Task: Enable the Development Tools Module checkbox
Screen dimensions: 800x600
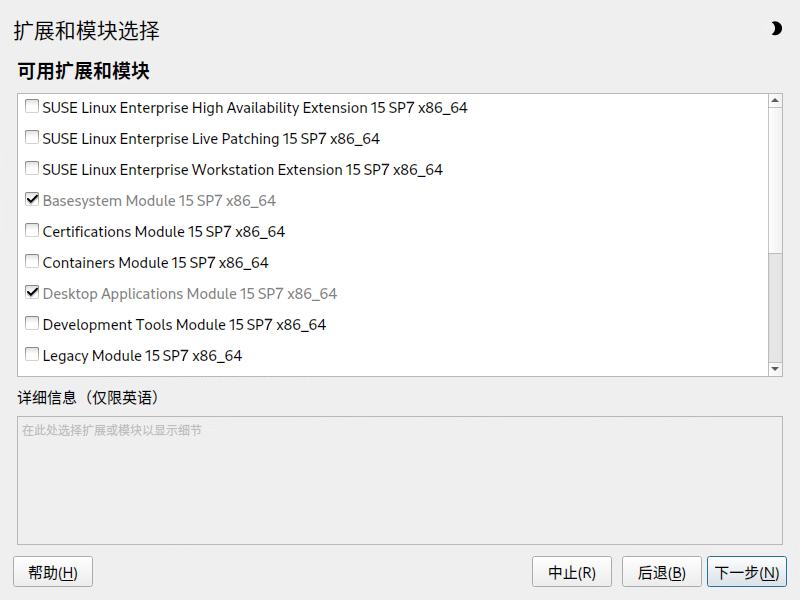Action: (32, 324)
